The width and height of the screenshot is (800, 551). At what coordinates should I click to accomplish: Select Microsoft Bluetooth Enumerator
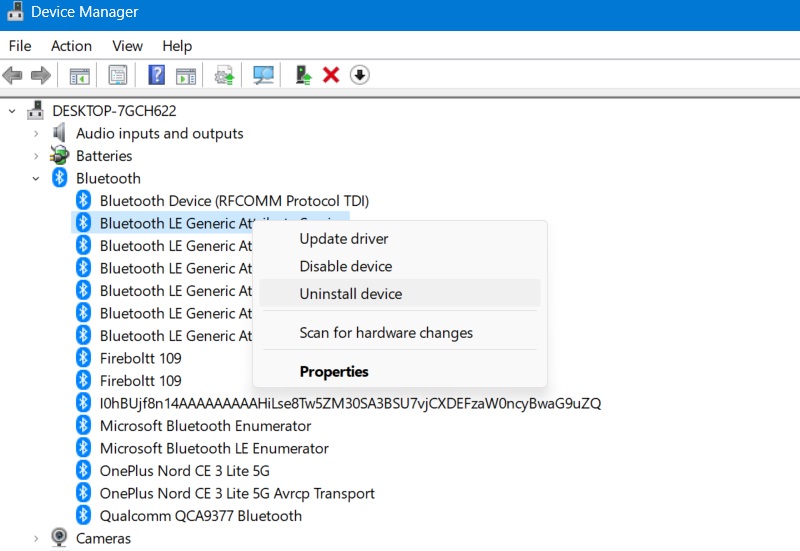coord(205,425)
